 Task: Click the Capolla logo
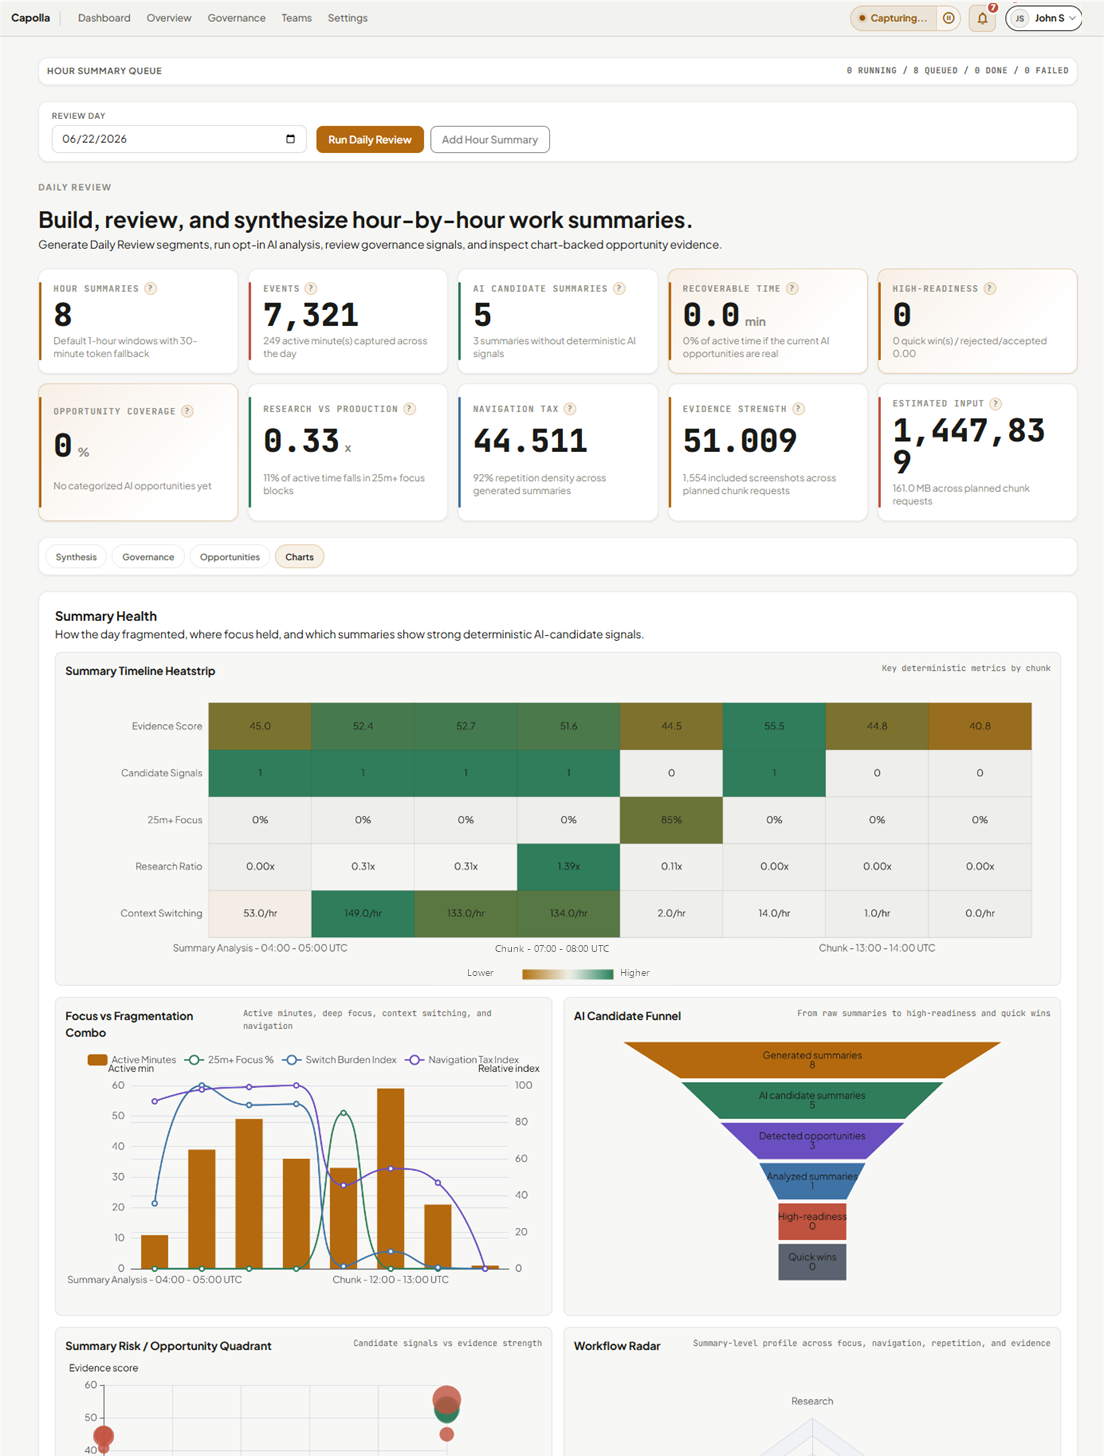tap(30, 18)
